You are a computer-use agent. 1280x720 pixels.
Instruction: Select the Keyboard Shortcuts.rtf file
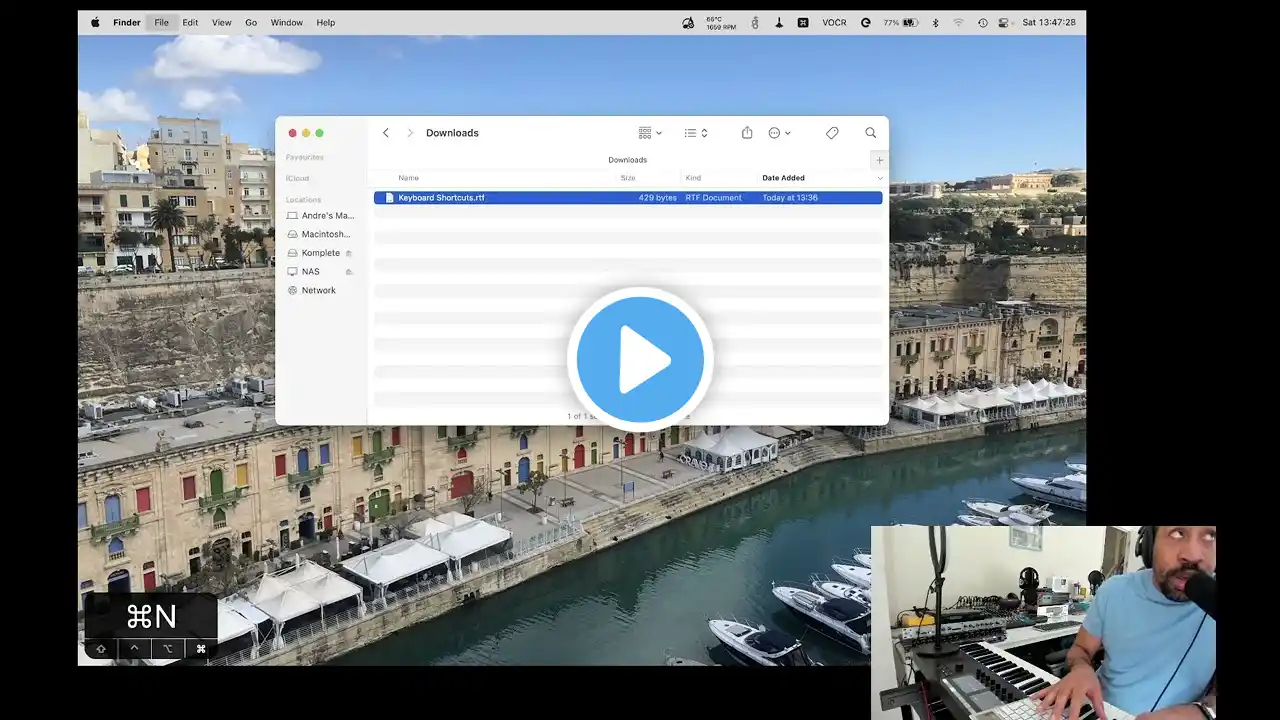[441, 198]
